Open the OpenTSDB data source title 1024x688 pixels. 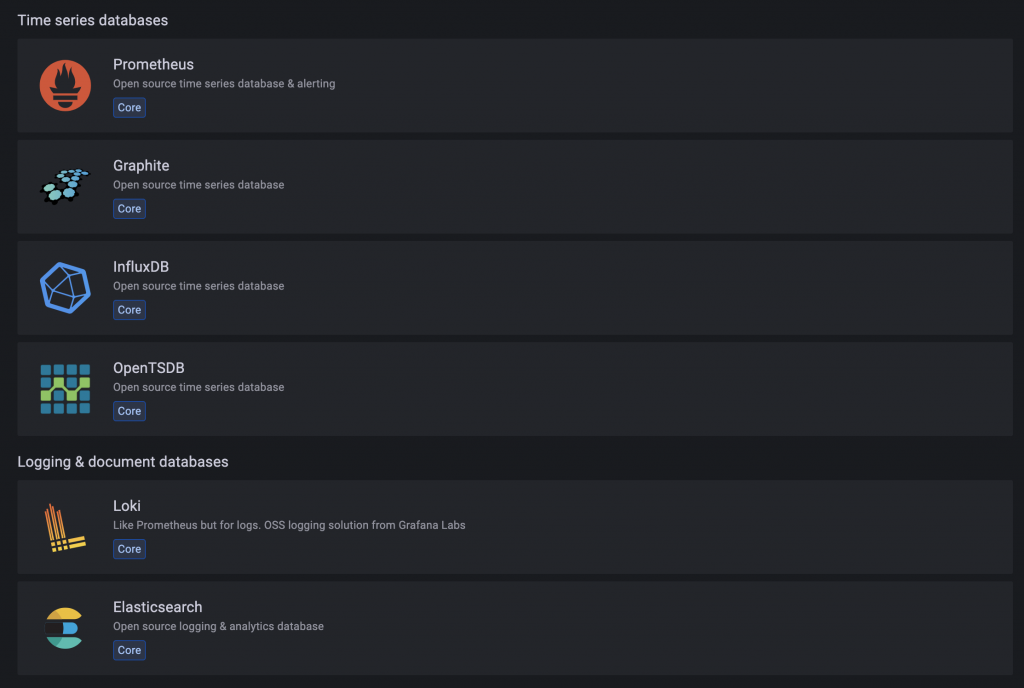[x=148, y=368]
